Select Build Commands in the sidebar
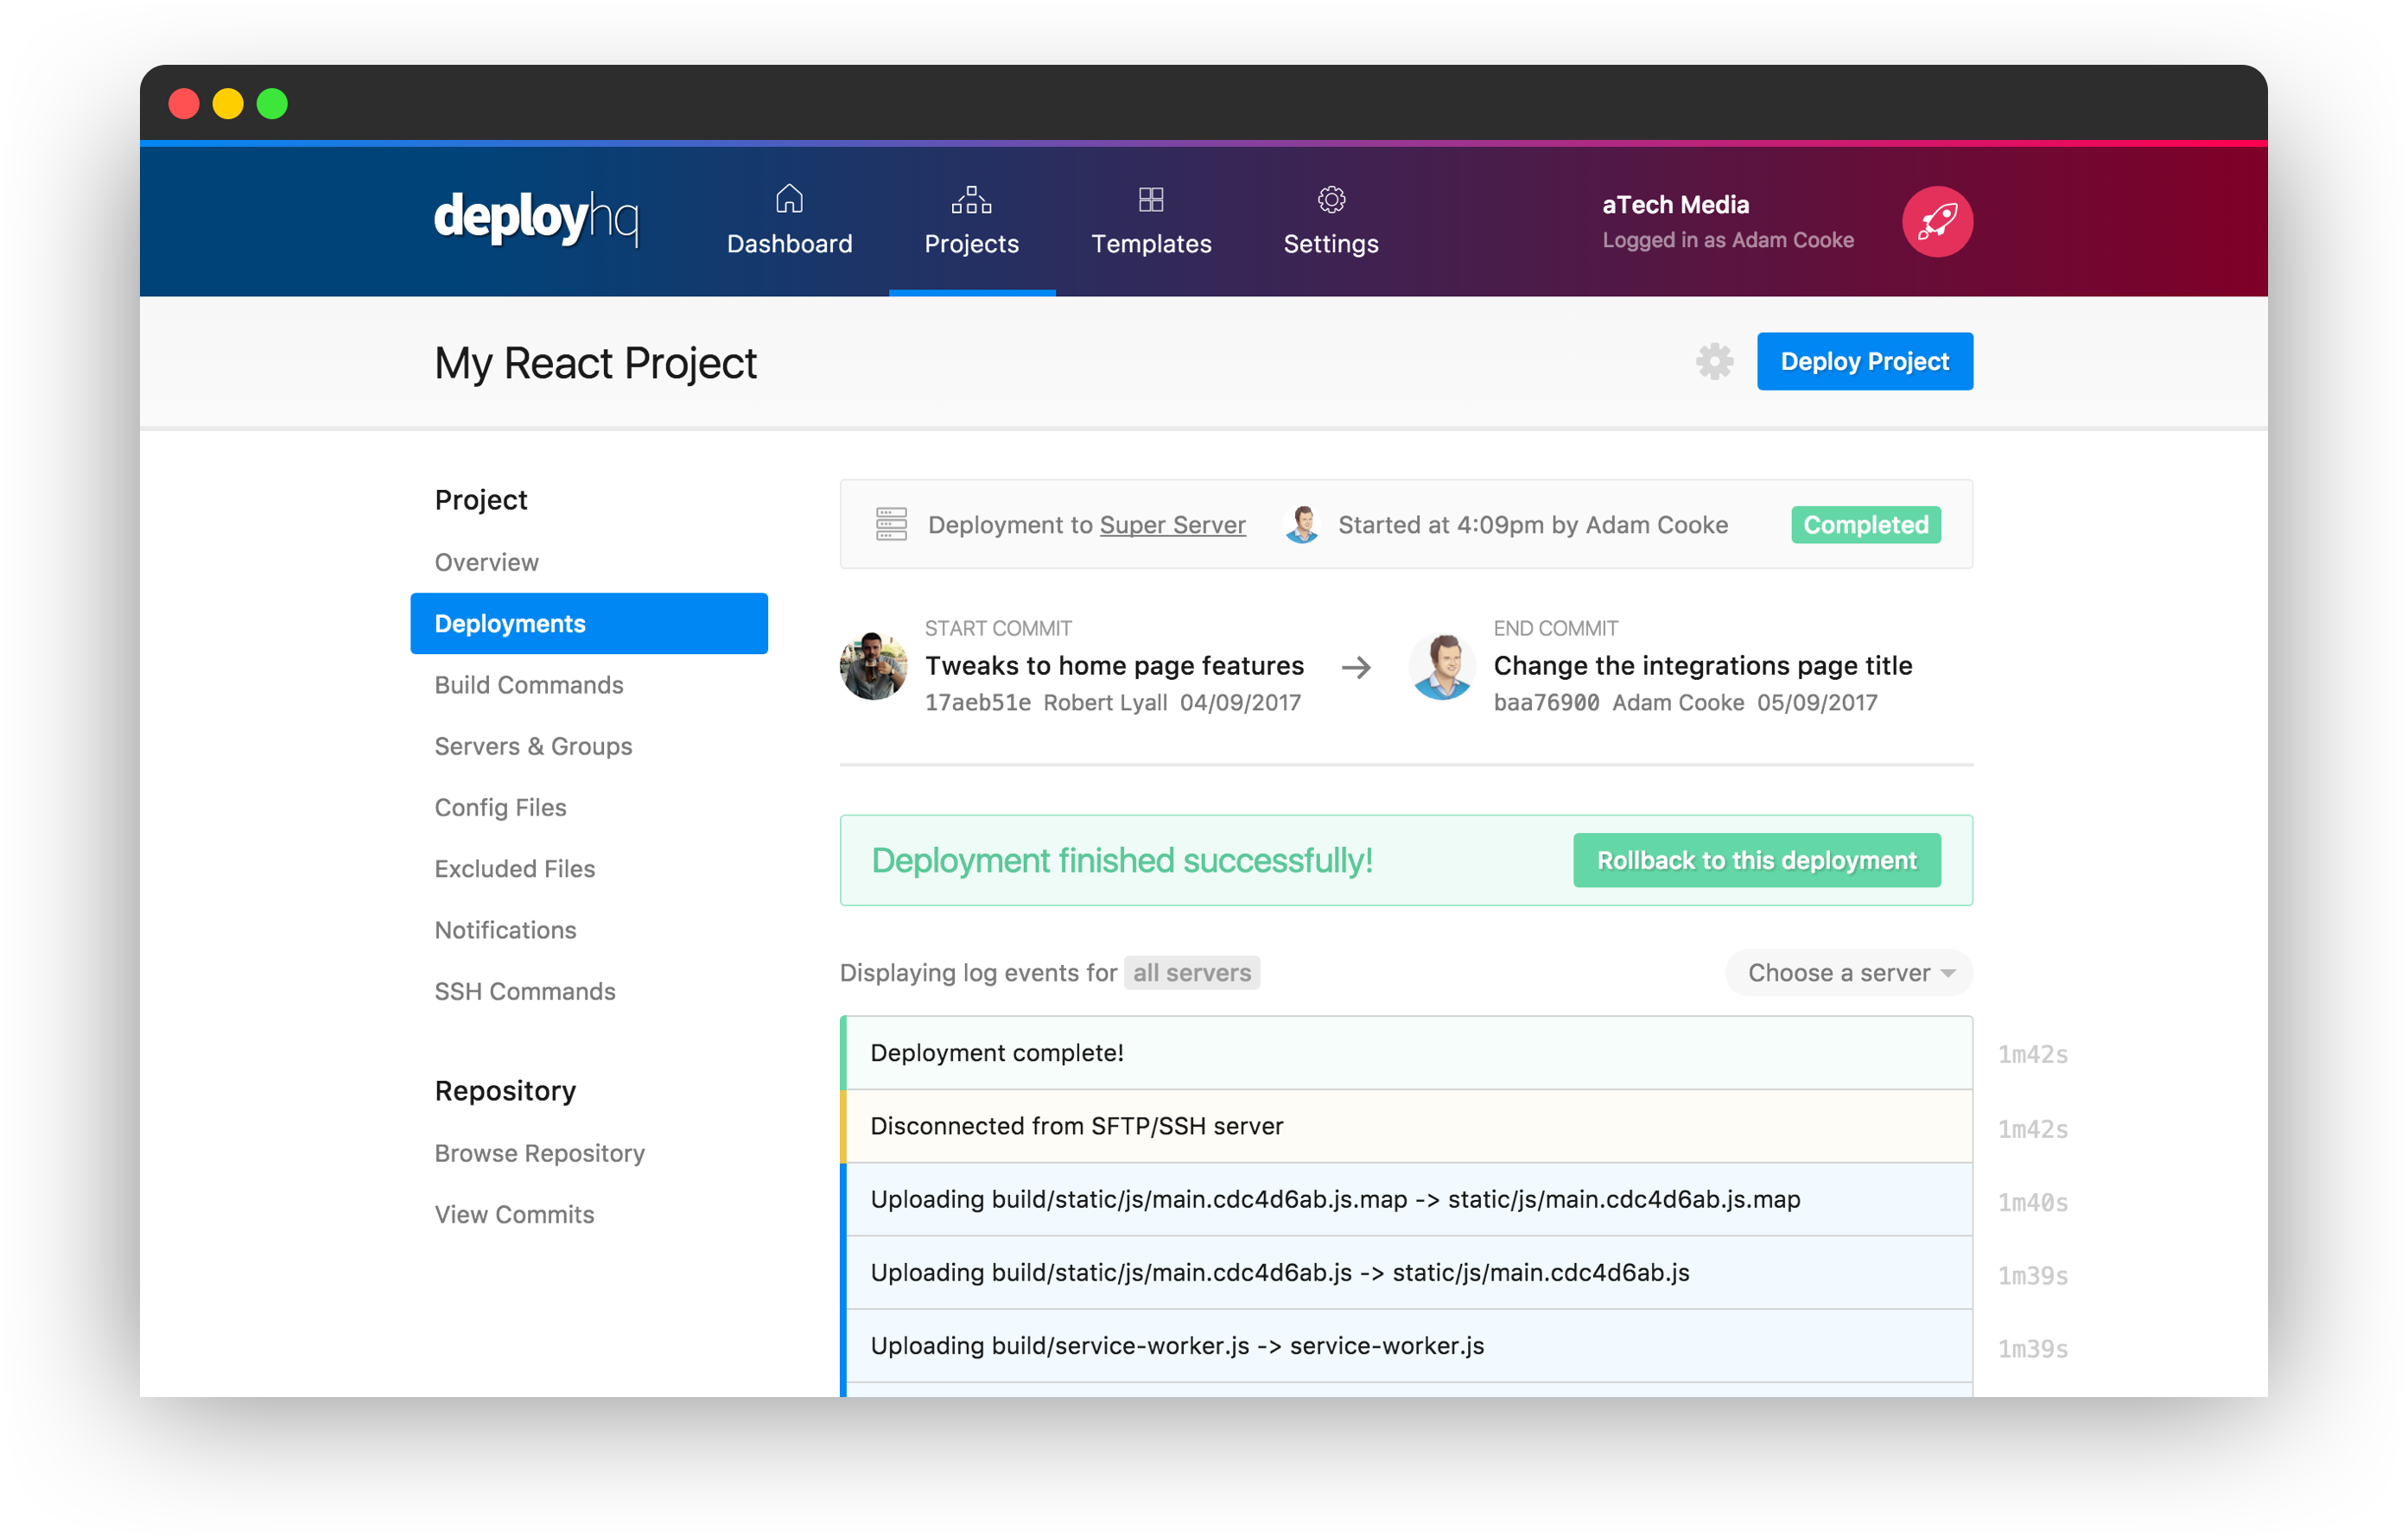This screenshot has height=1537, width=2408. coord(529,685)
